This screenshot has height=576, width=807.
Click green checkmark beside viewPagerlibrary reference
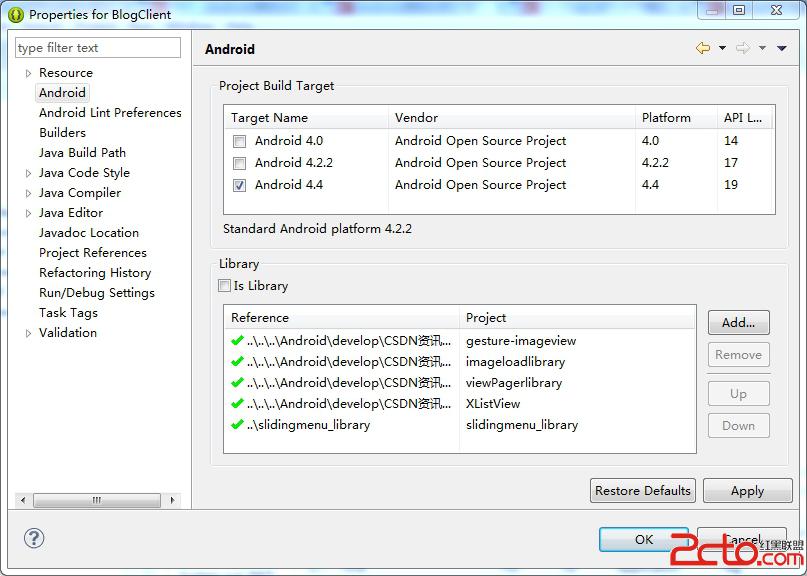pos(237,382)
